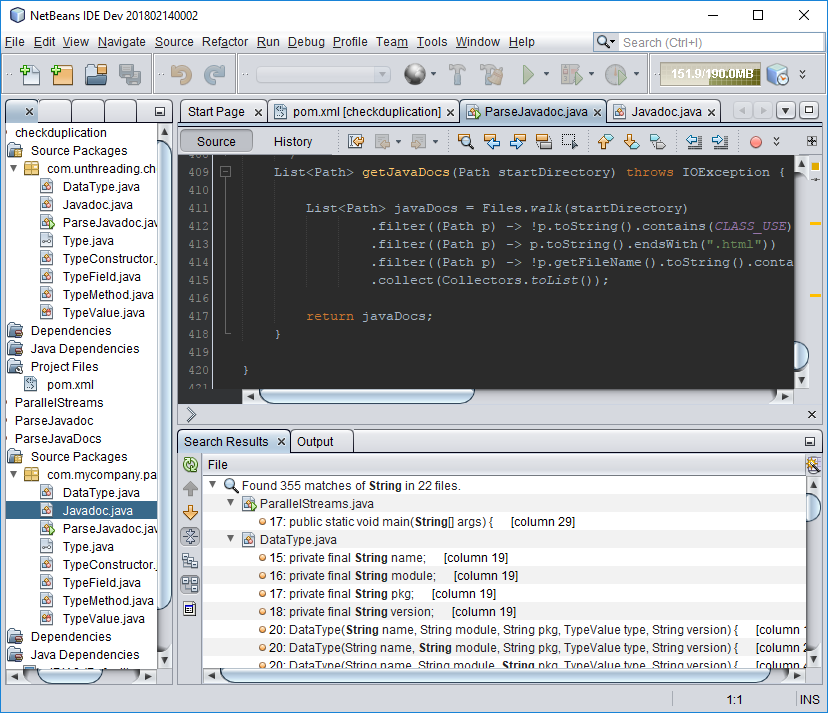Open dropdown arrow next to globe icon

(434, 74)
